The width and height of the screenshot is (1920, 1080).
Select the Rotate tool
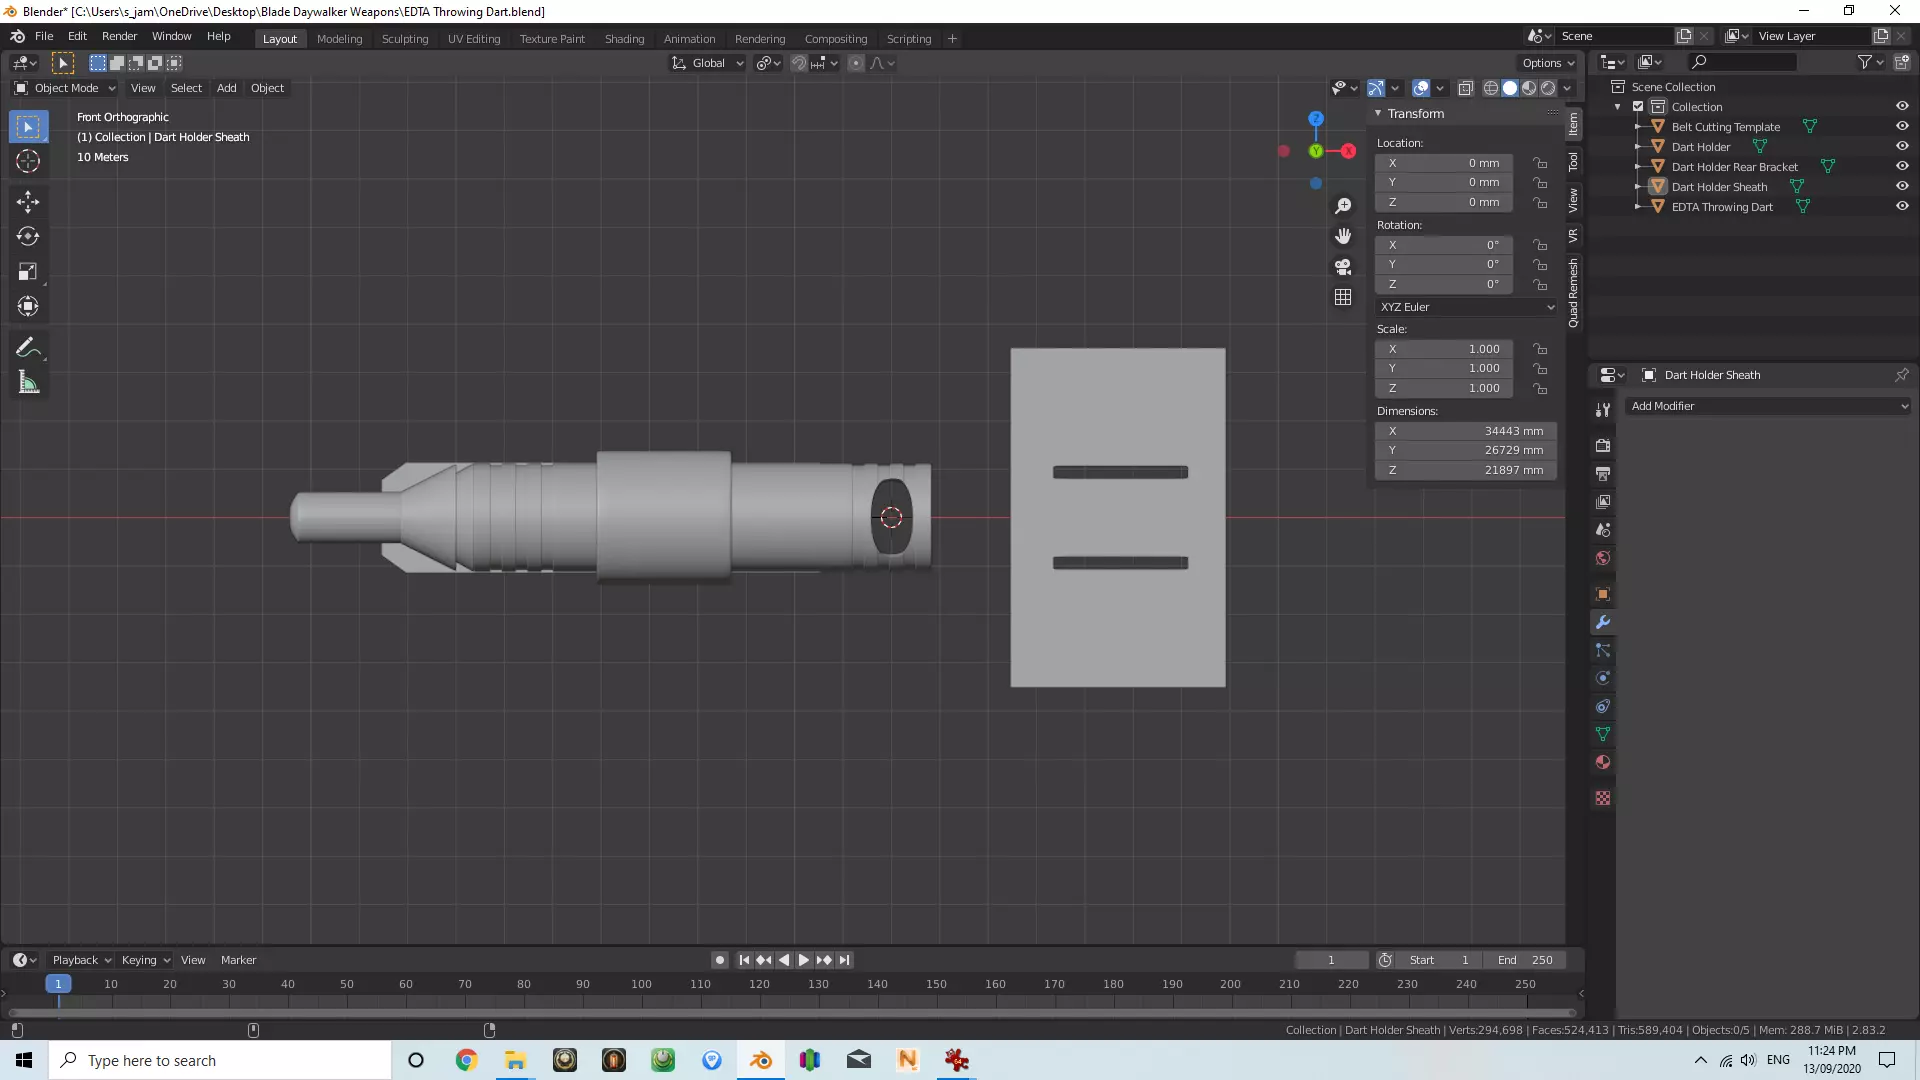click(28, 237)
